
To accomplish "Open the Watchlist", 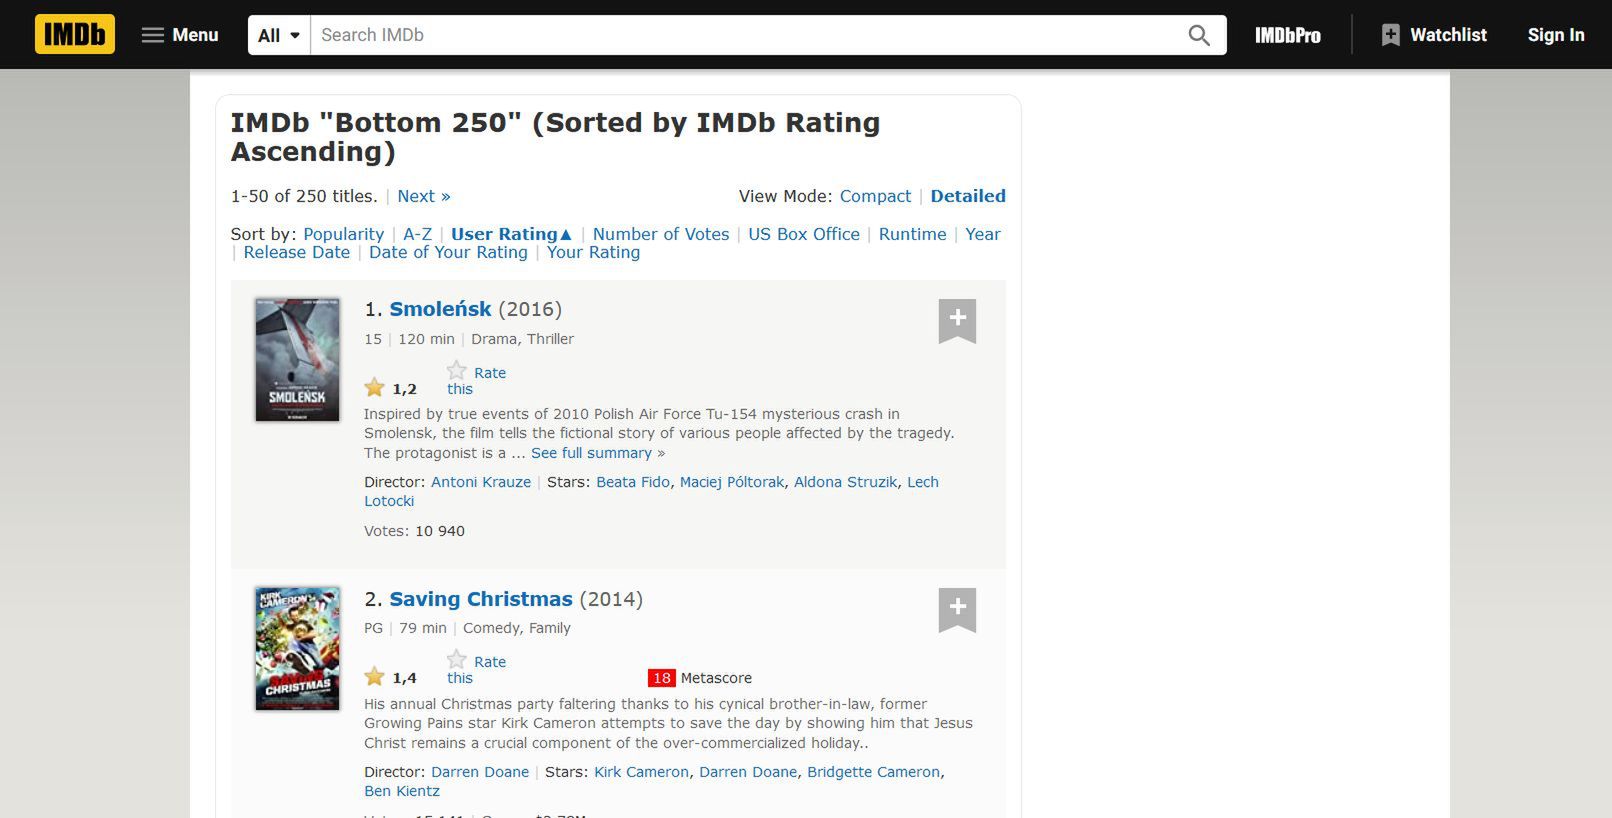I will click(x=1434, y=35).
